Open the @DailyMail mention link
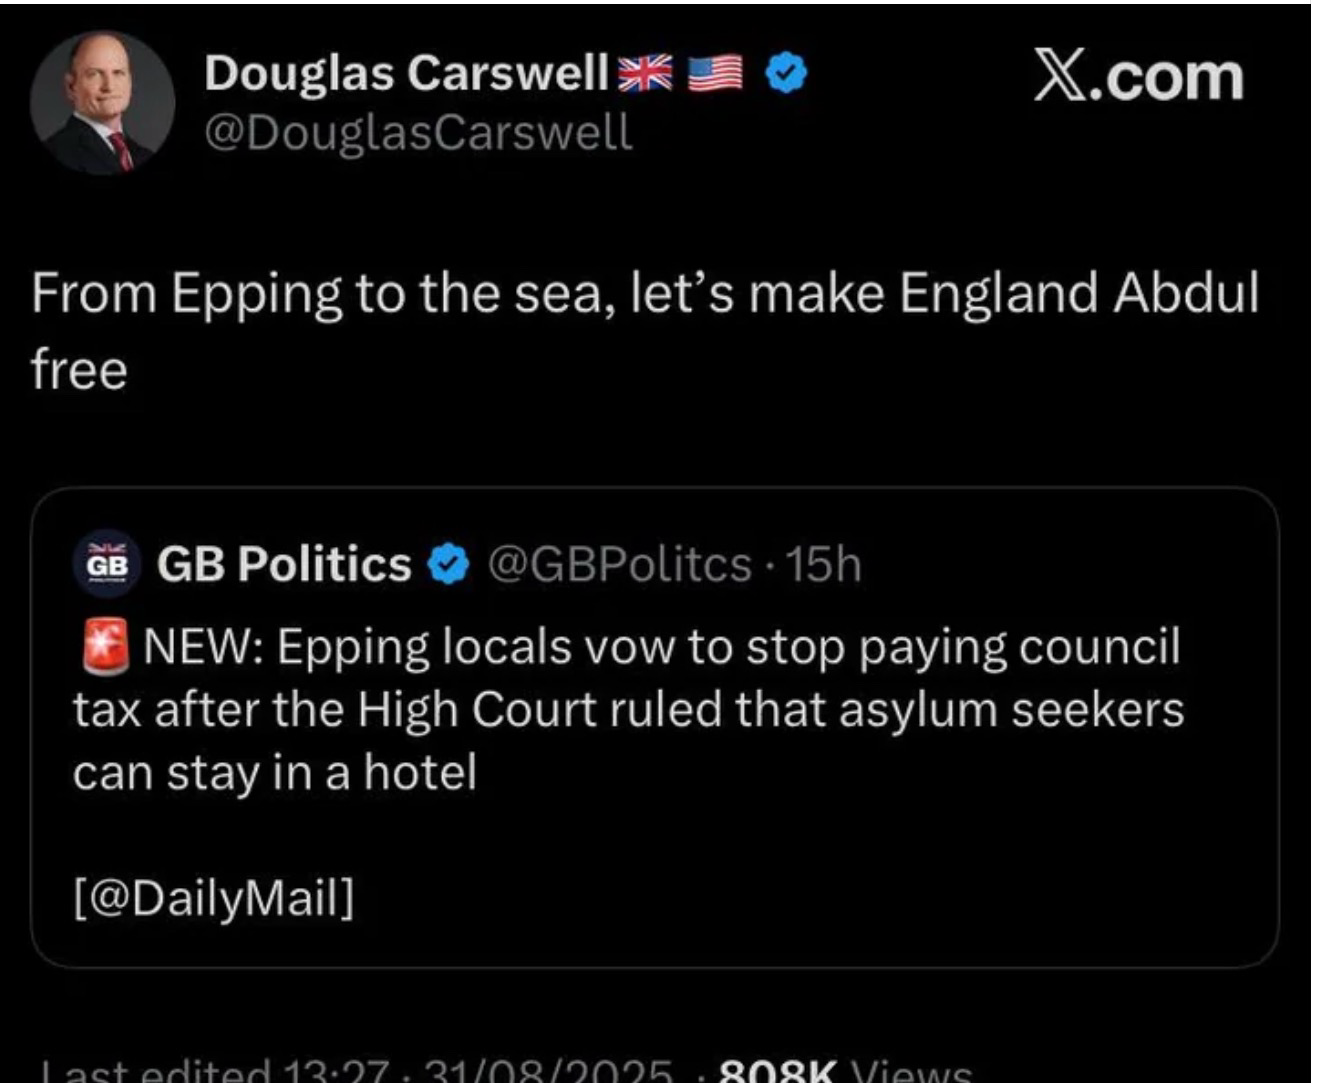This screenshot has width=1322, height=1083. click(214, 896)
